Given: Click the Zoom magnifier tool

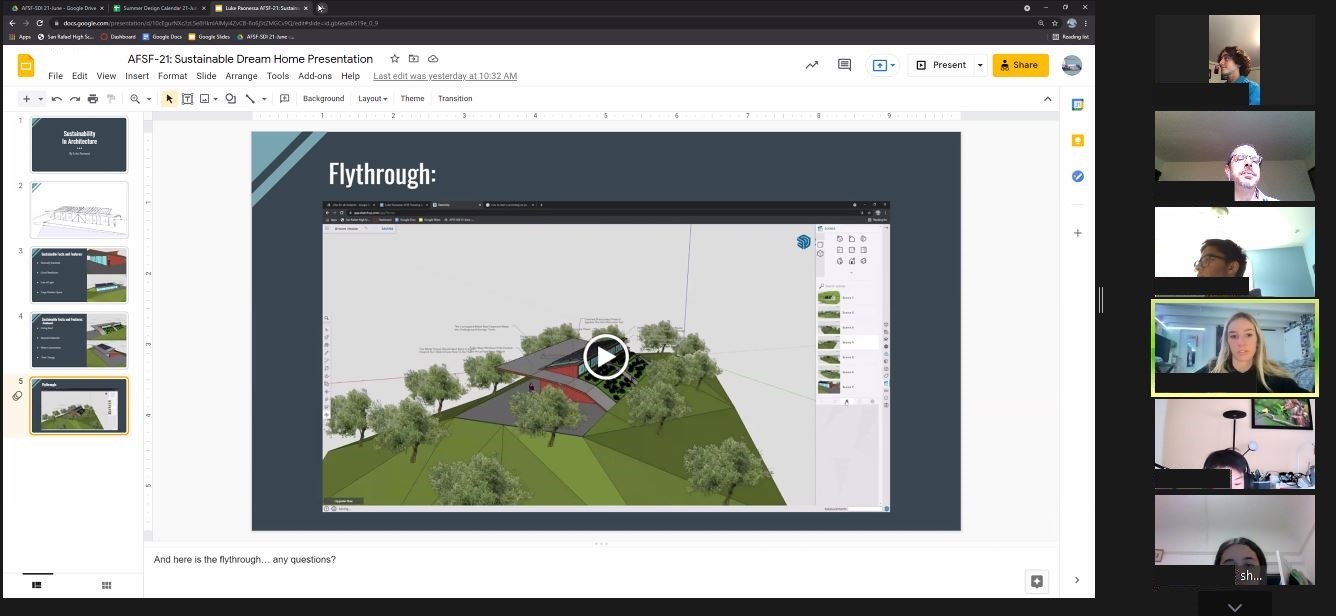Looking at the screenshot, I should click(135, 99).
